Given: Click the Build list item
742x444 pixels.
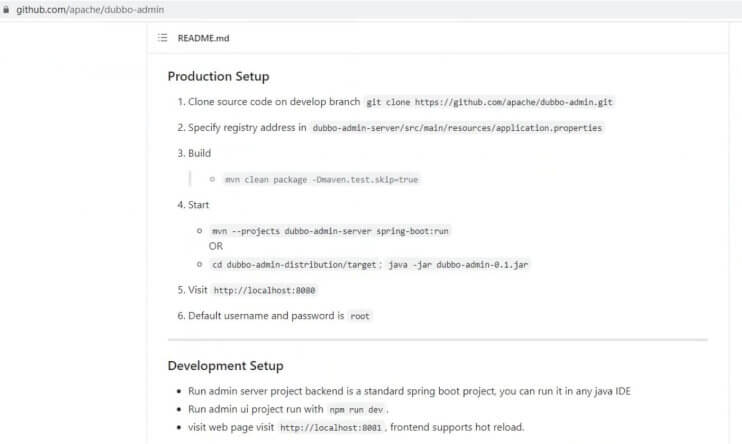Looking at the screenshot, I should (199, 153).
